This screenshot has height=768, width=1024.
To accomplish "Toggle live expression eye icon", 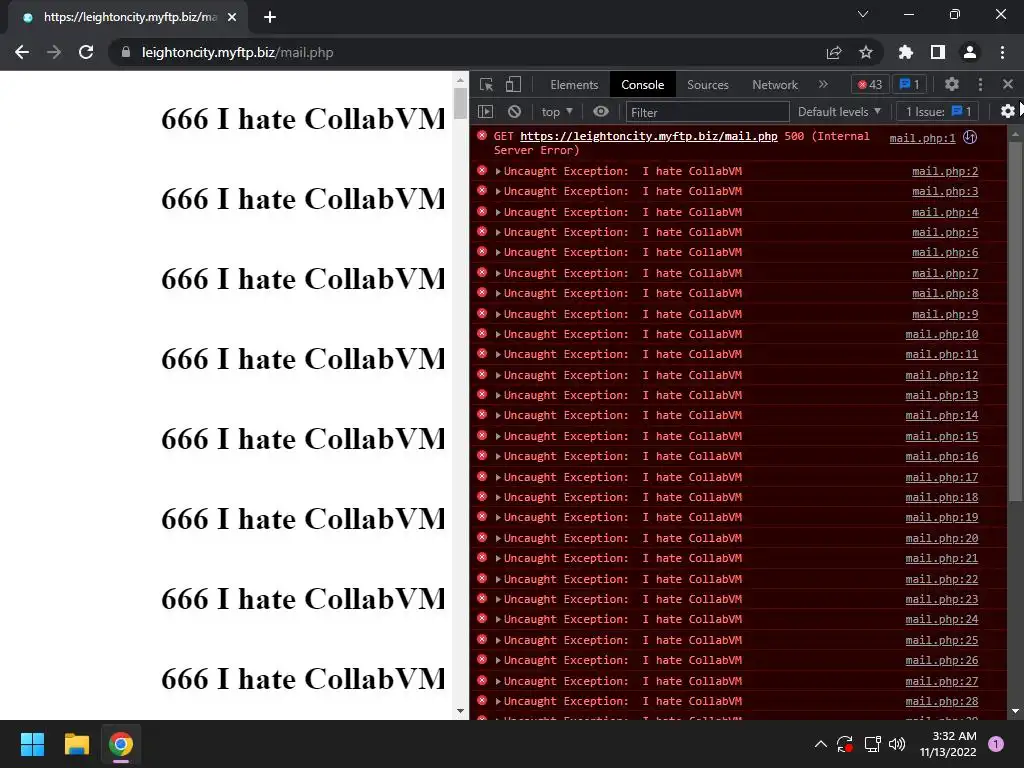I will pos(601,112).
